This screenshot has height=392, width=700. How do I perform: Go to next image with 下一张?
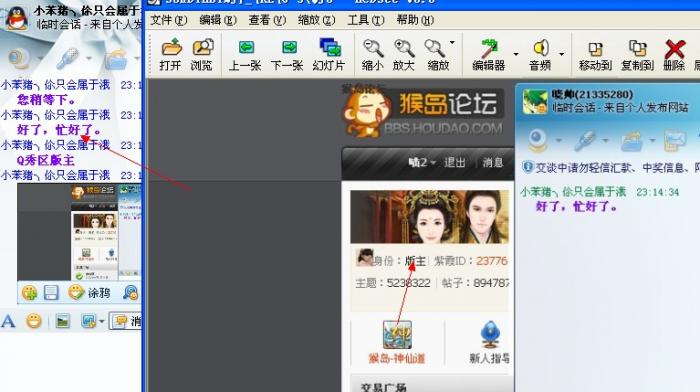click(x=288, y=54)
